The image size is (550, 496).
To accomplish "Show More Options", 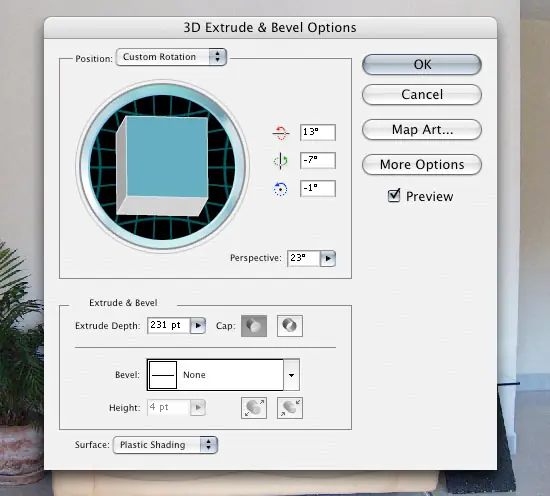I will pyautogui.click(x=422, y=165).
